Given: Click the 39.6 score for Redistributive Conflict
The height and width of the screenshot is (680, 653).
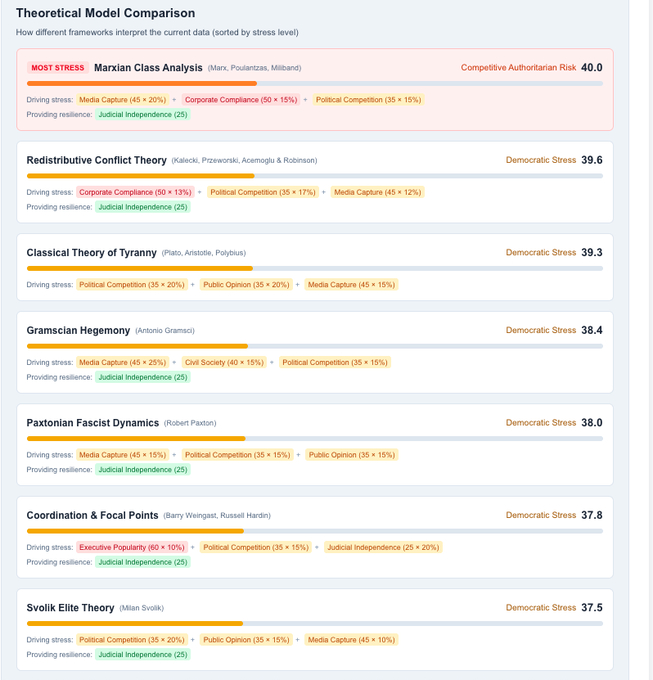Looking at the screenshot, I should coord(591,160).
